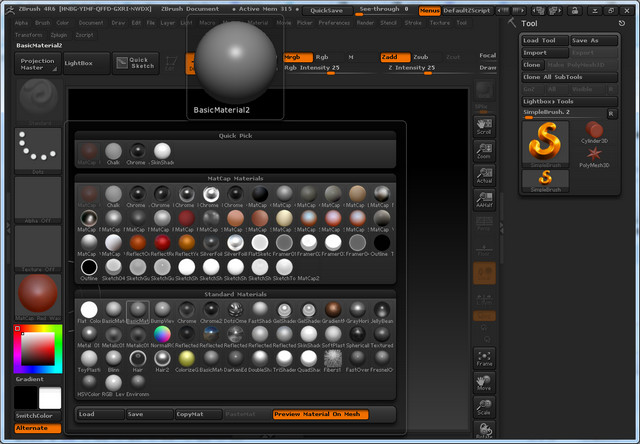Select the Cylinder3D tool
Viewport: 640px width, 444px height.
[594, 132]
